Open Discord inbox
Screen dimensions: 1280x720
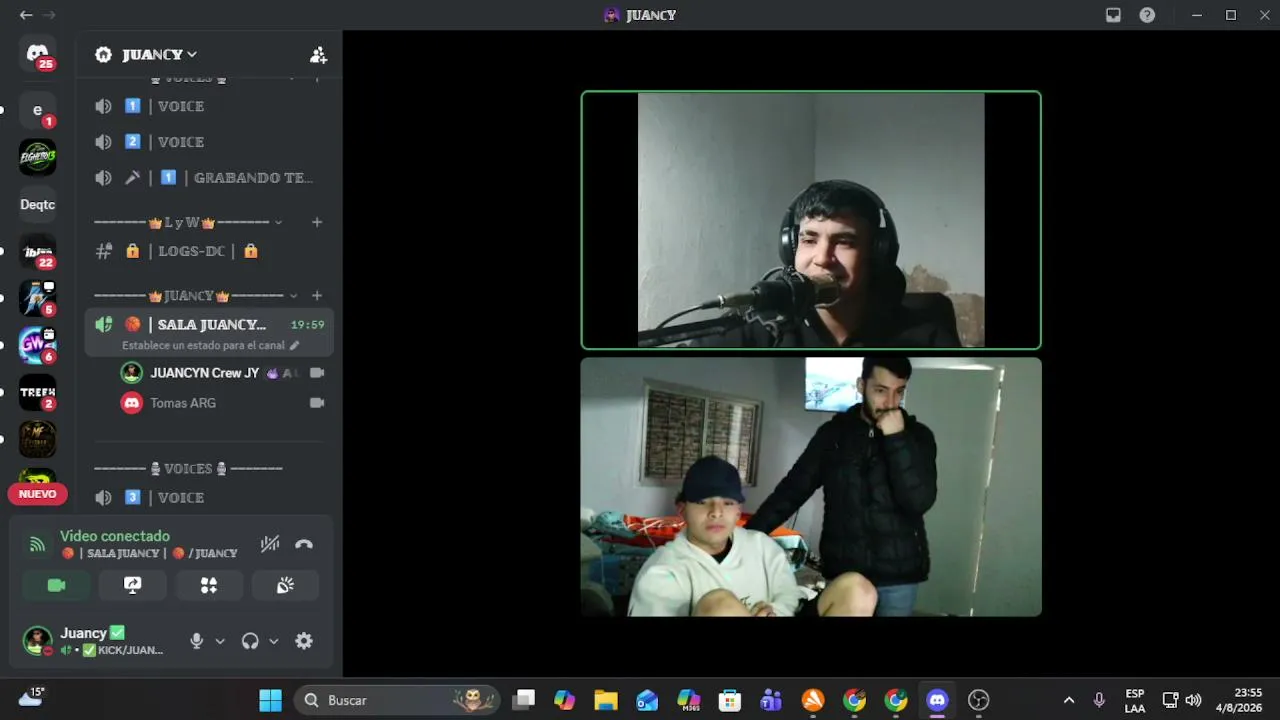tap(1113, 15)
